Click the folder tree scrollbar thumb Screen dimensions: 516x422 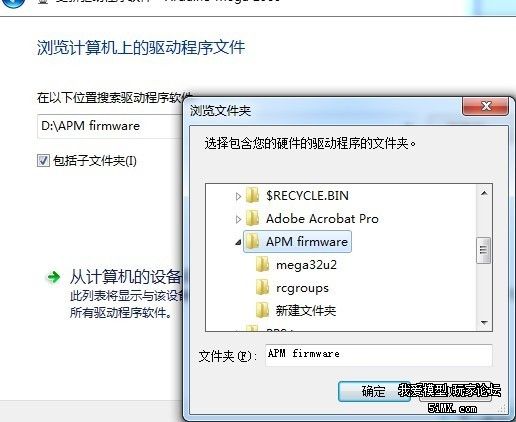[x=484, y=250]
